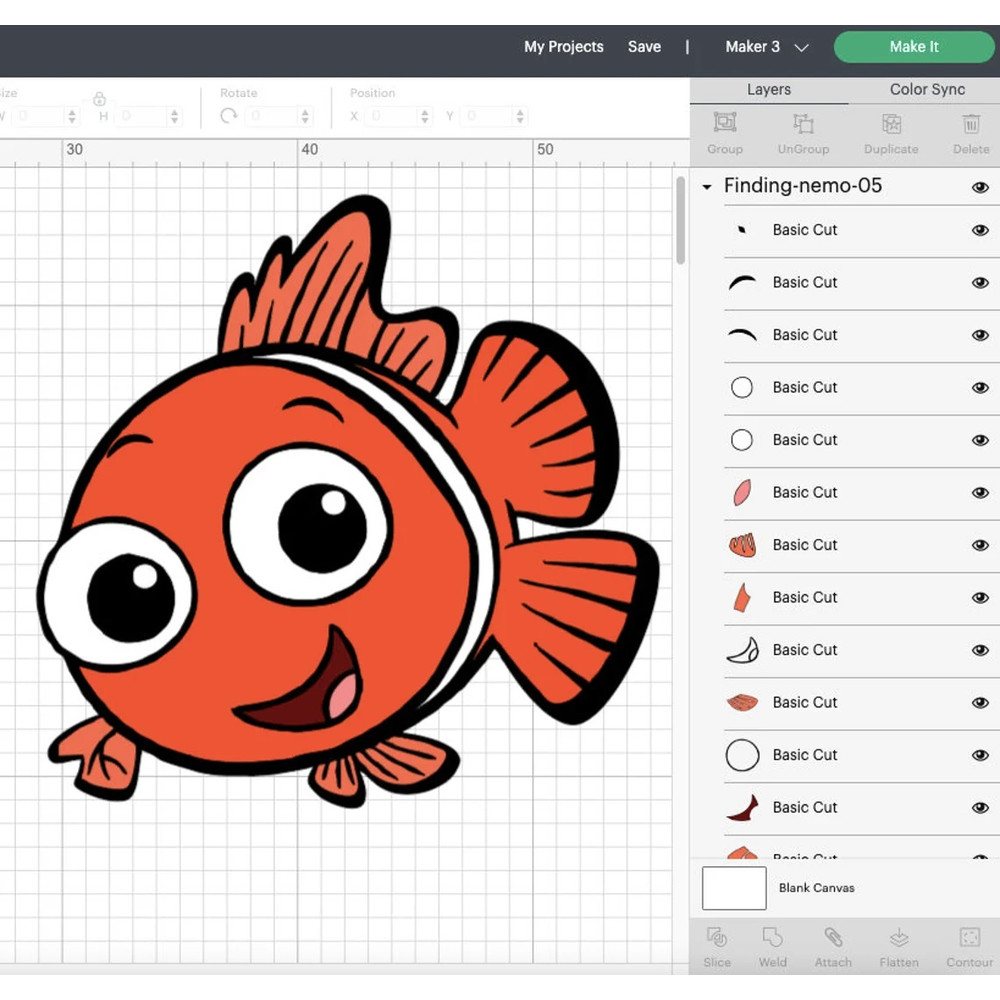This screenshot has height=1000, width=1000.
Task: Open My Projects
Action: (x=563, y=46)
